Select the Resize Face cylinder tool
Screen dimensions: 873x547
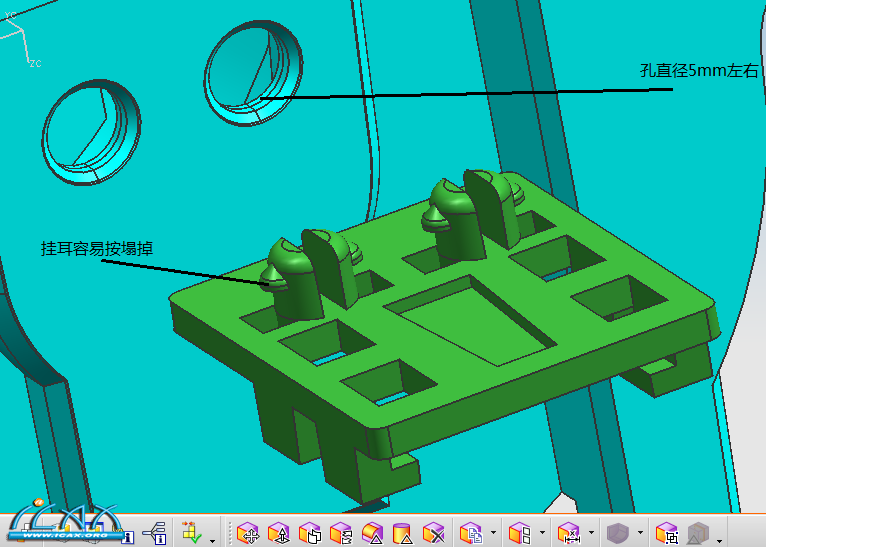pyautogui.click(x=402, y=534)
